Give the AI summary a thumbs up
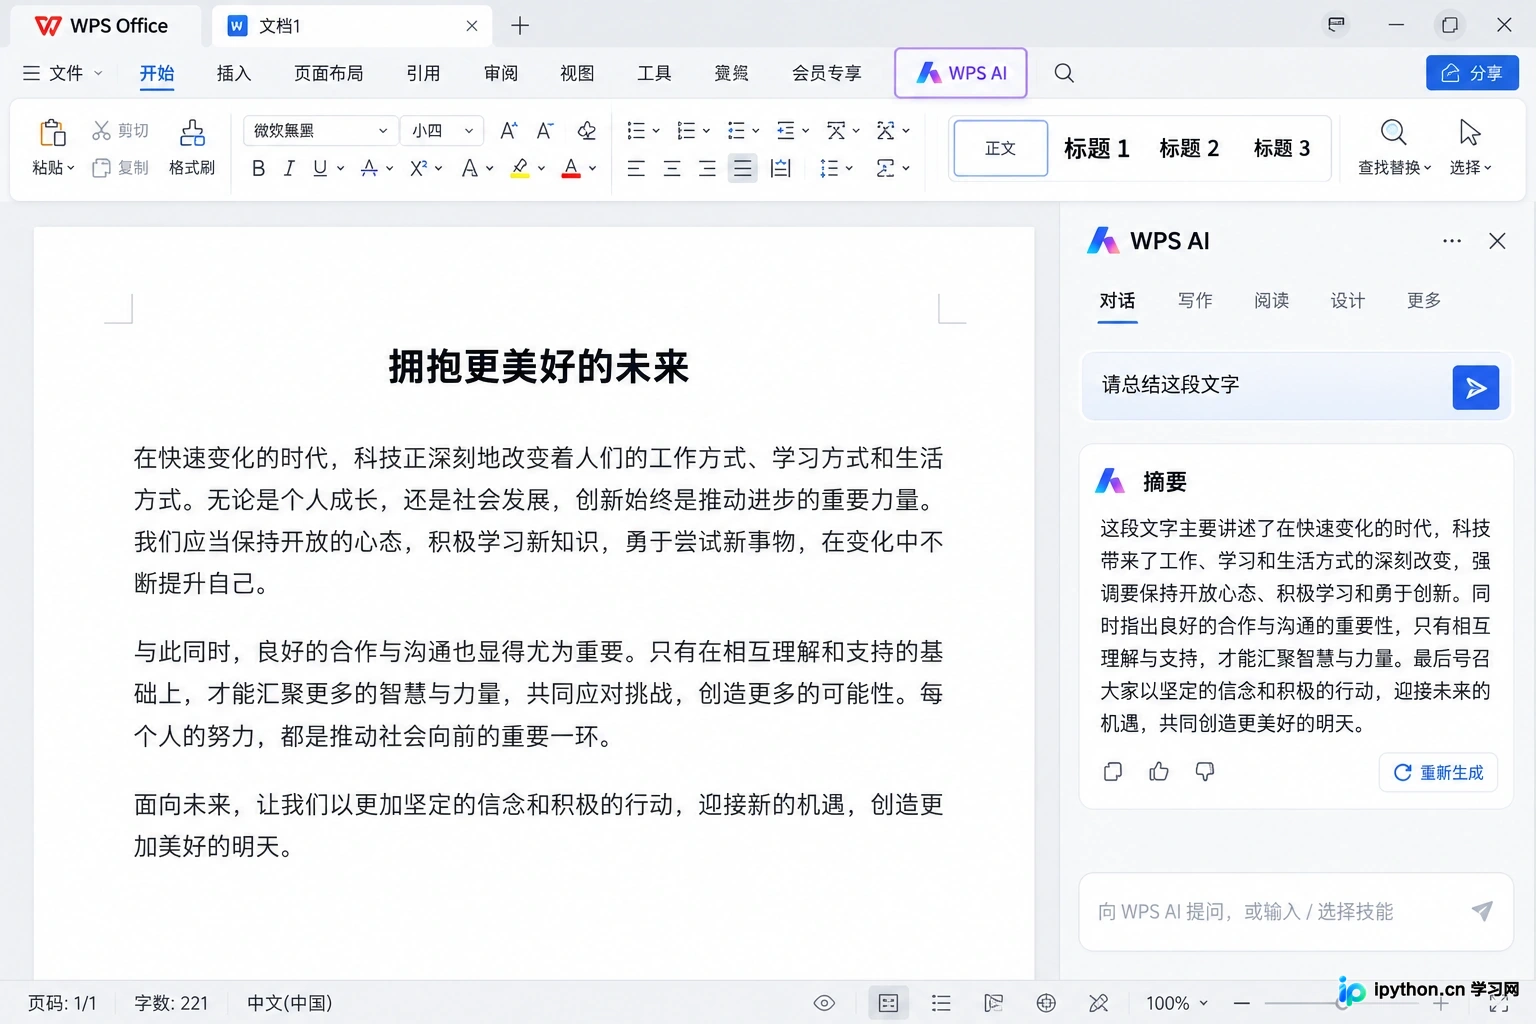The height and width of the screenshot is (1024, 1536). 1159,771
